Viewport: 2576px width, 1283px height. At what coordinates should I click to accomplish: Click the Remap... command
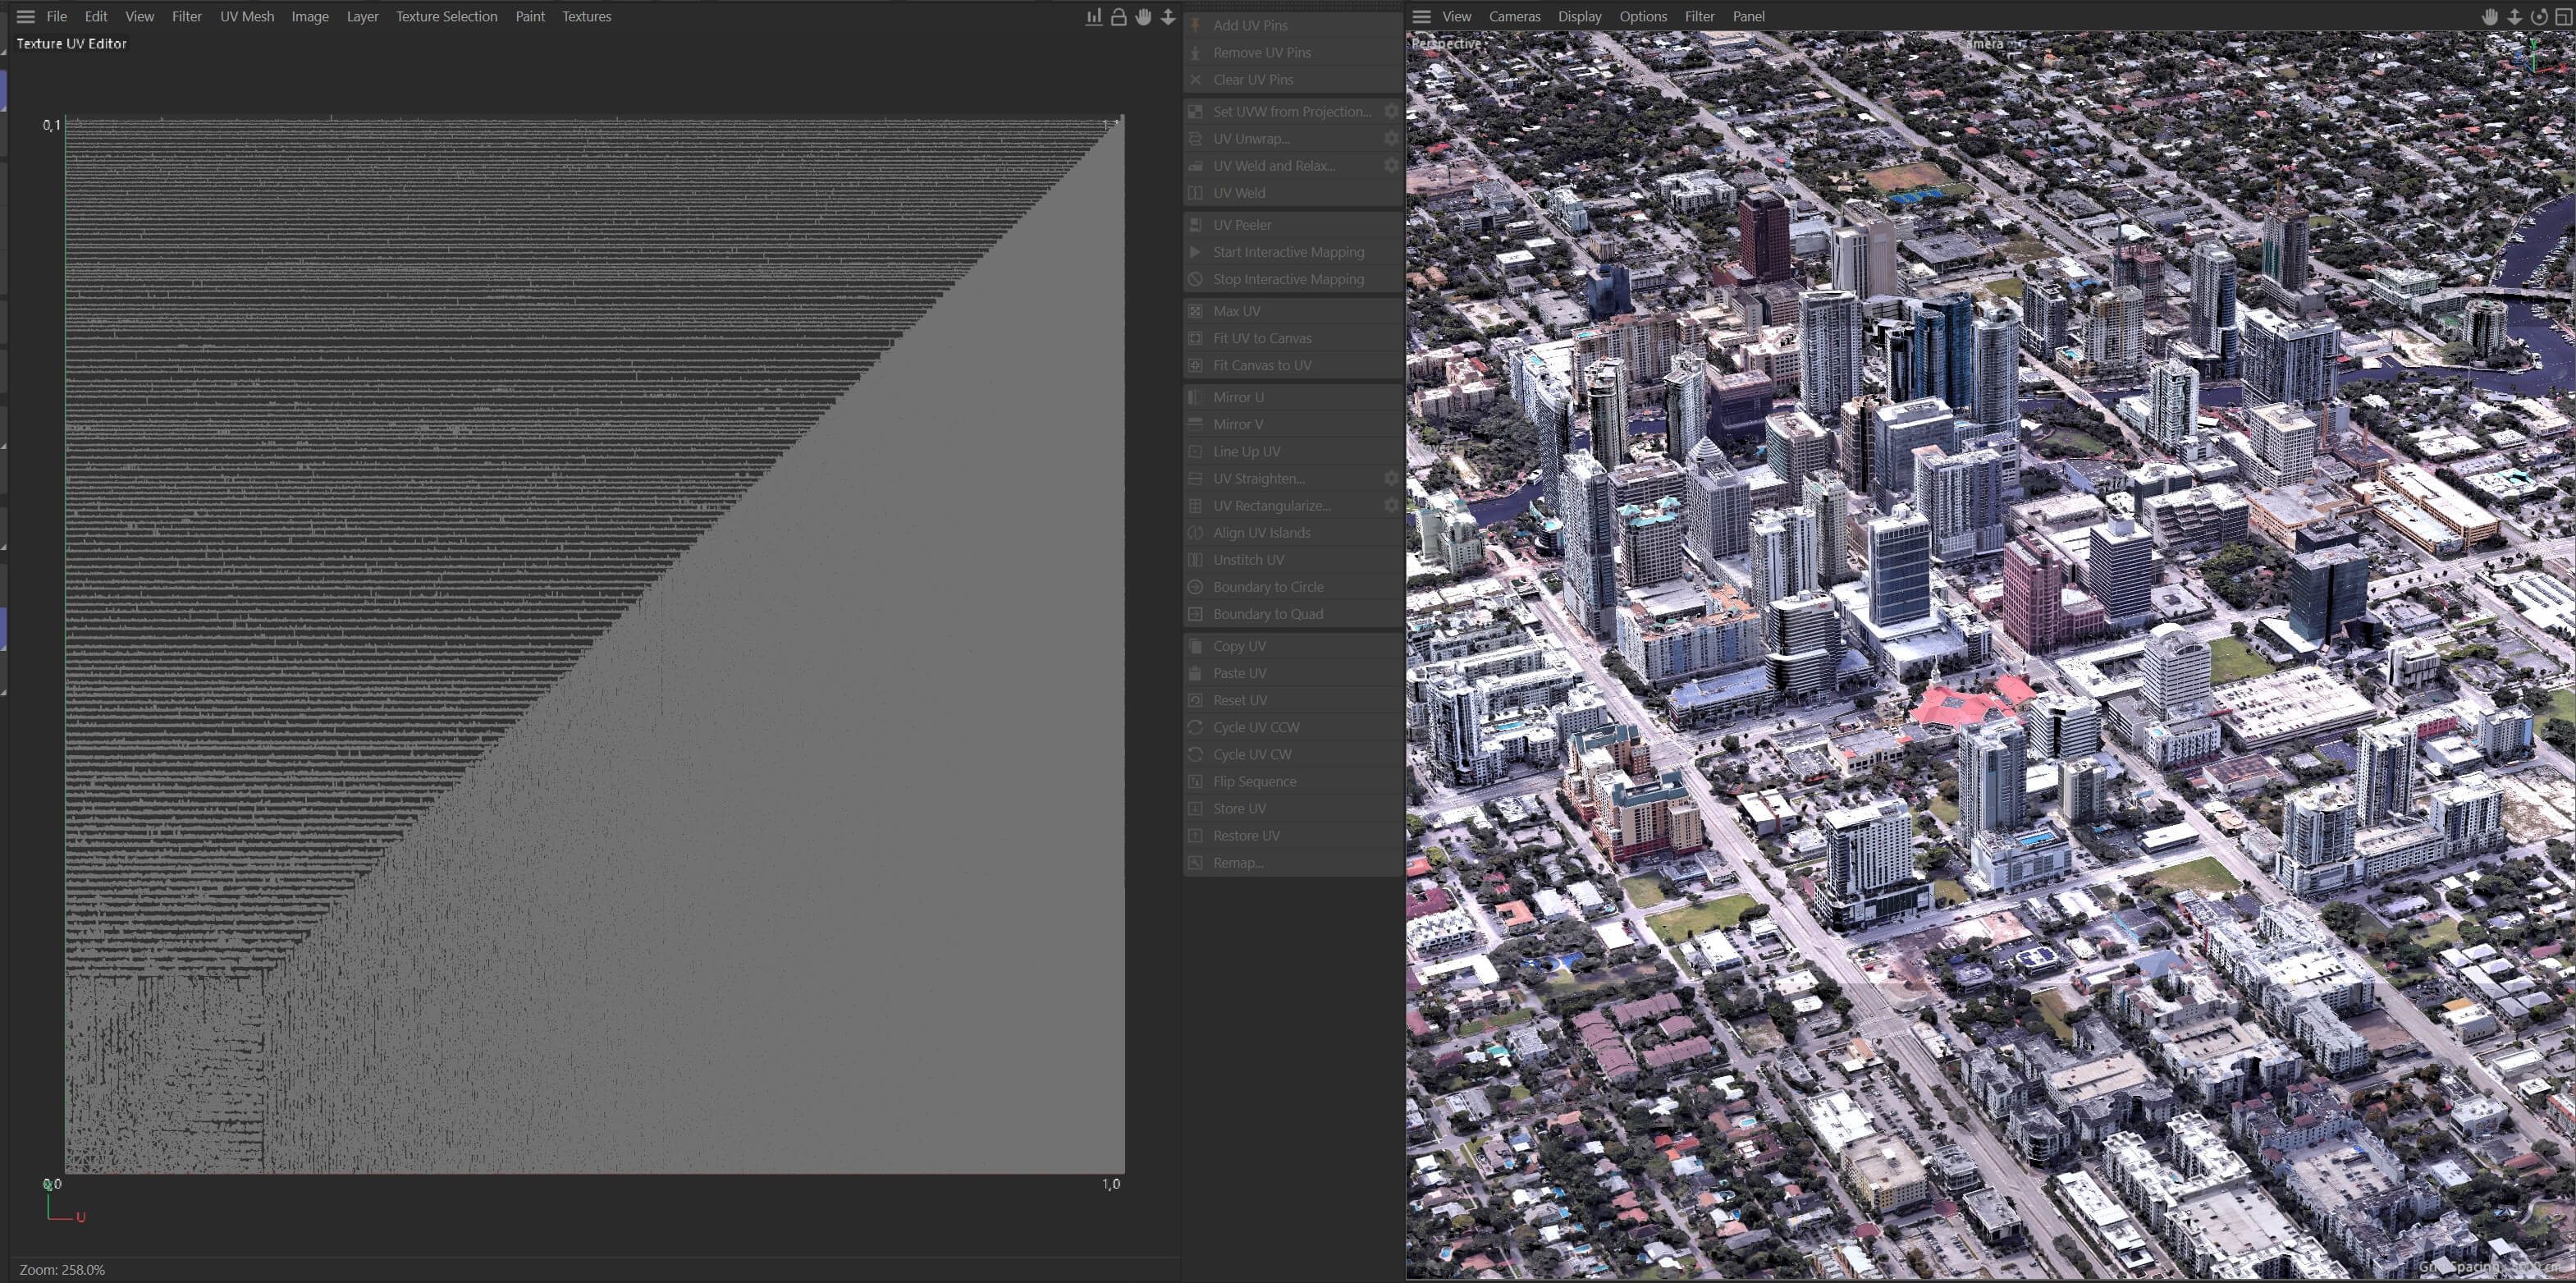point(1292,862)
